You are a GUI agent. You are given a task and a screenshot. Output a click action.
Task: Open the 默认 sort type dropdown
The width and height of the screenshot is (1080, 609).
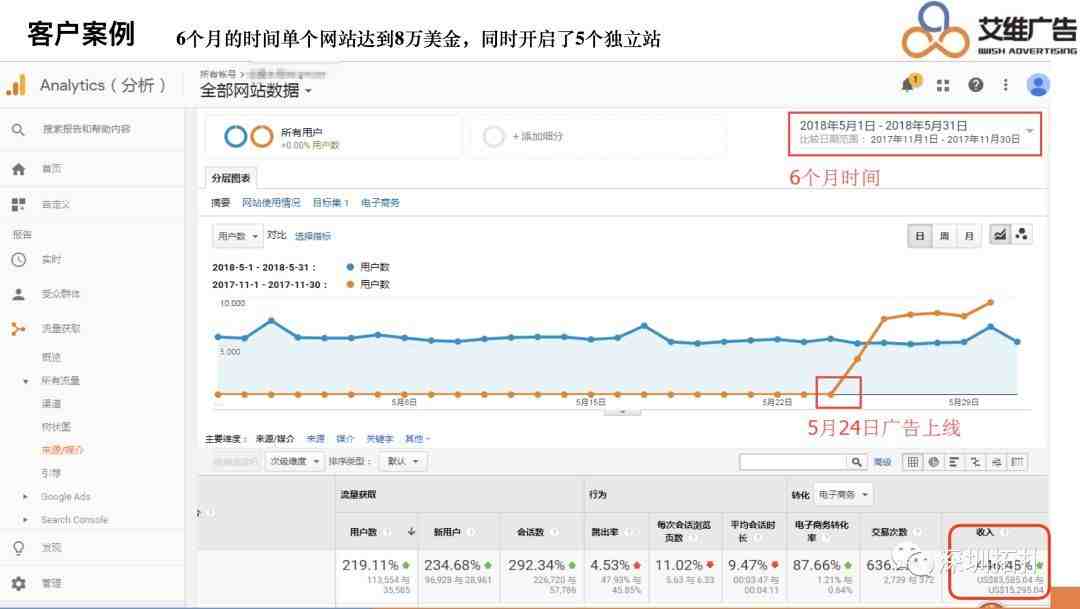pos(404,462)
